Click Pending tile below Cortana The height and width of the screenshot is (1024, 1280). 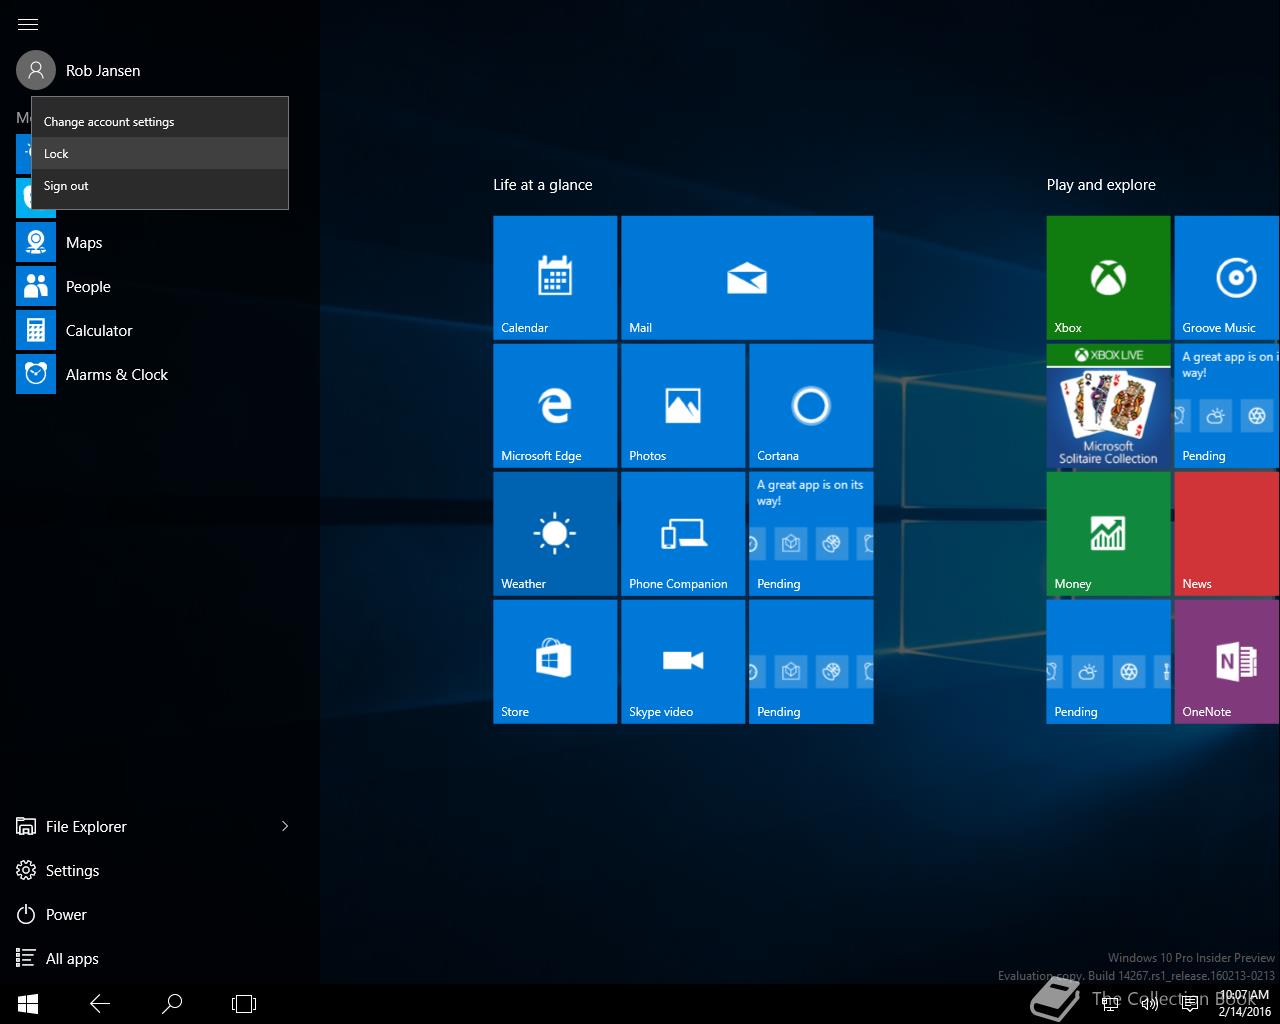click(x=811, y=534)
